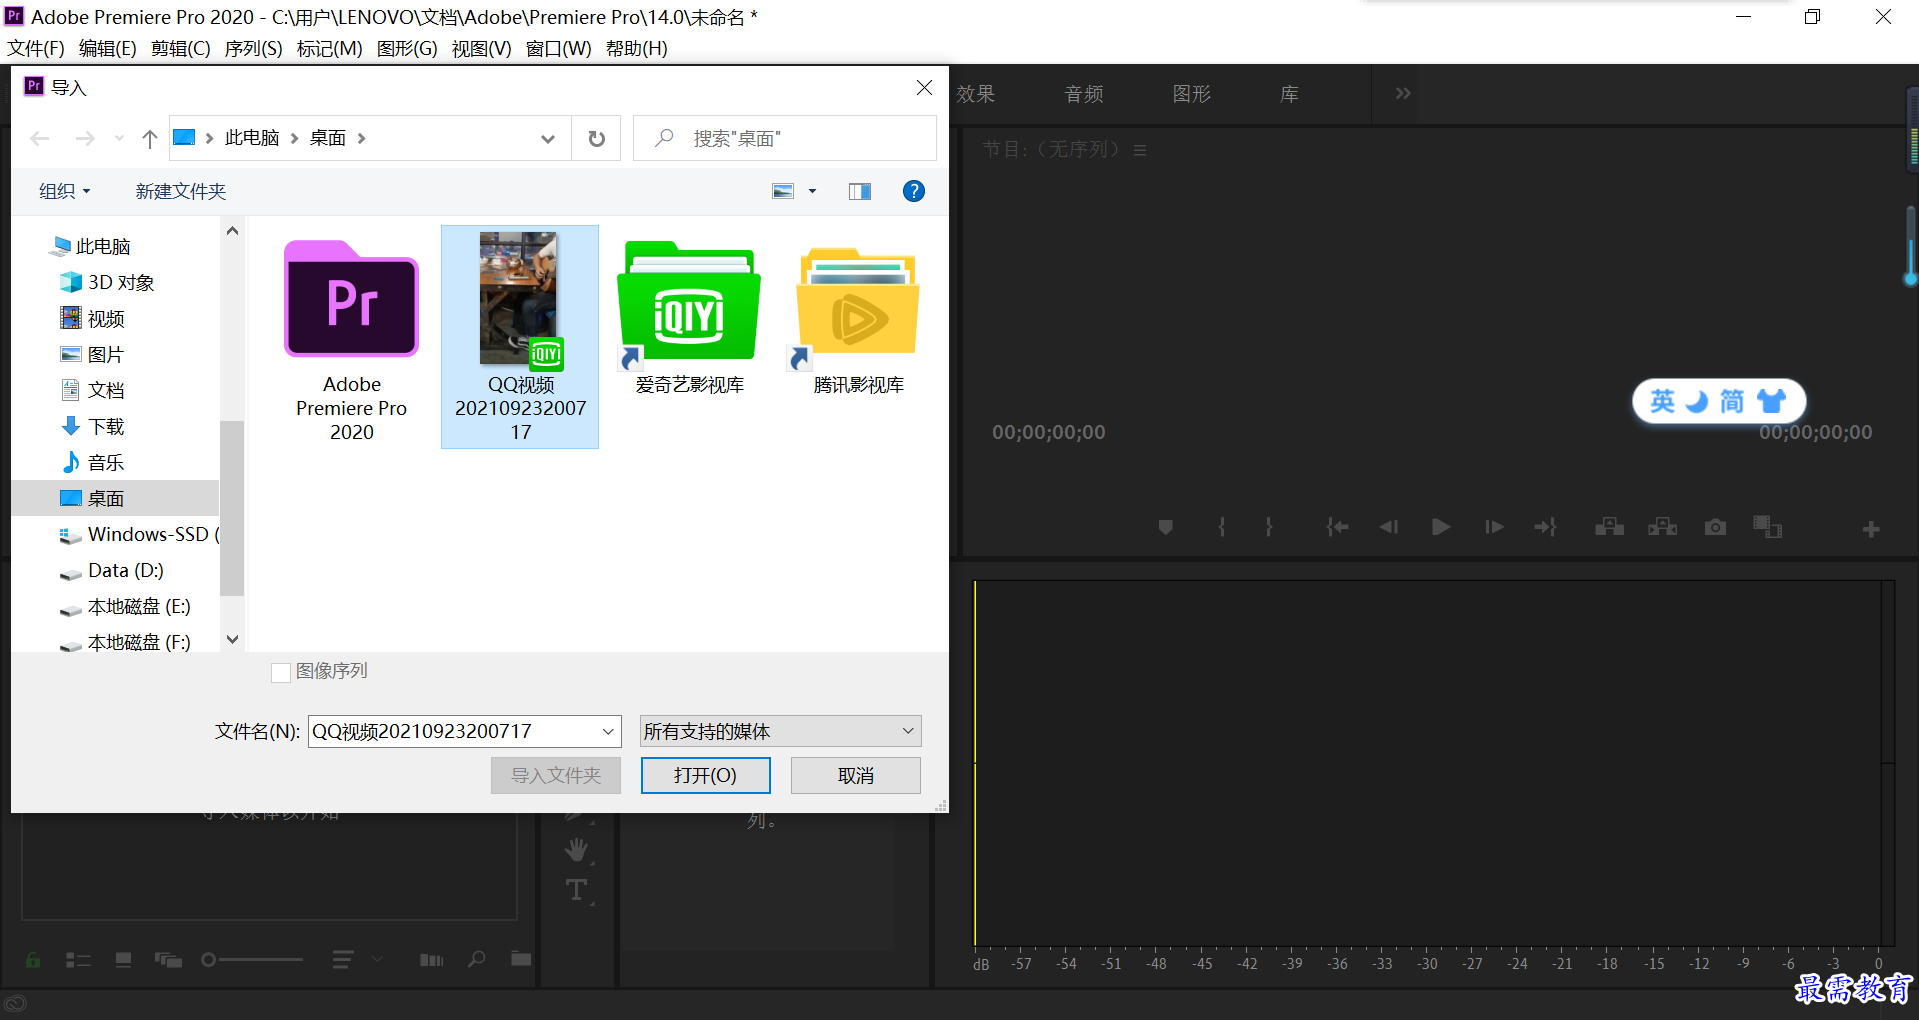
Task: Play the program monitor
Action: point(1441,527)
